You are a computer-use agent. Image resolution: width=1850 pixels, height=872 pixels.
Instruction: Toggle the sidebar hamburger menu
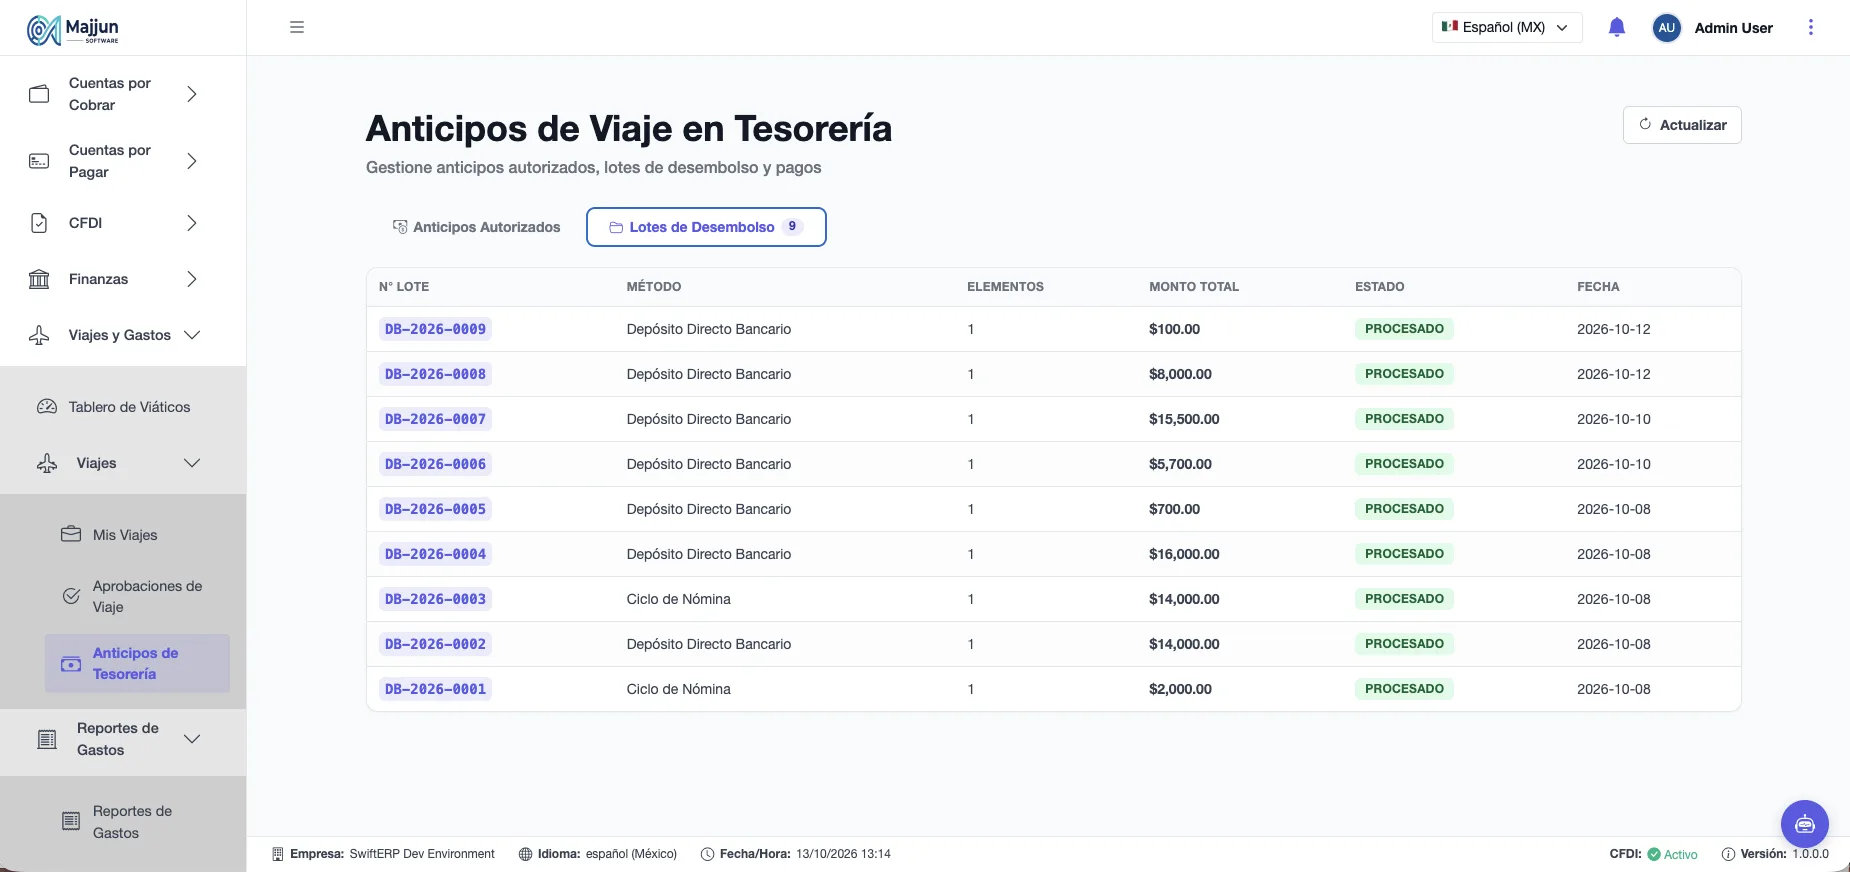pos(297,27)
